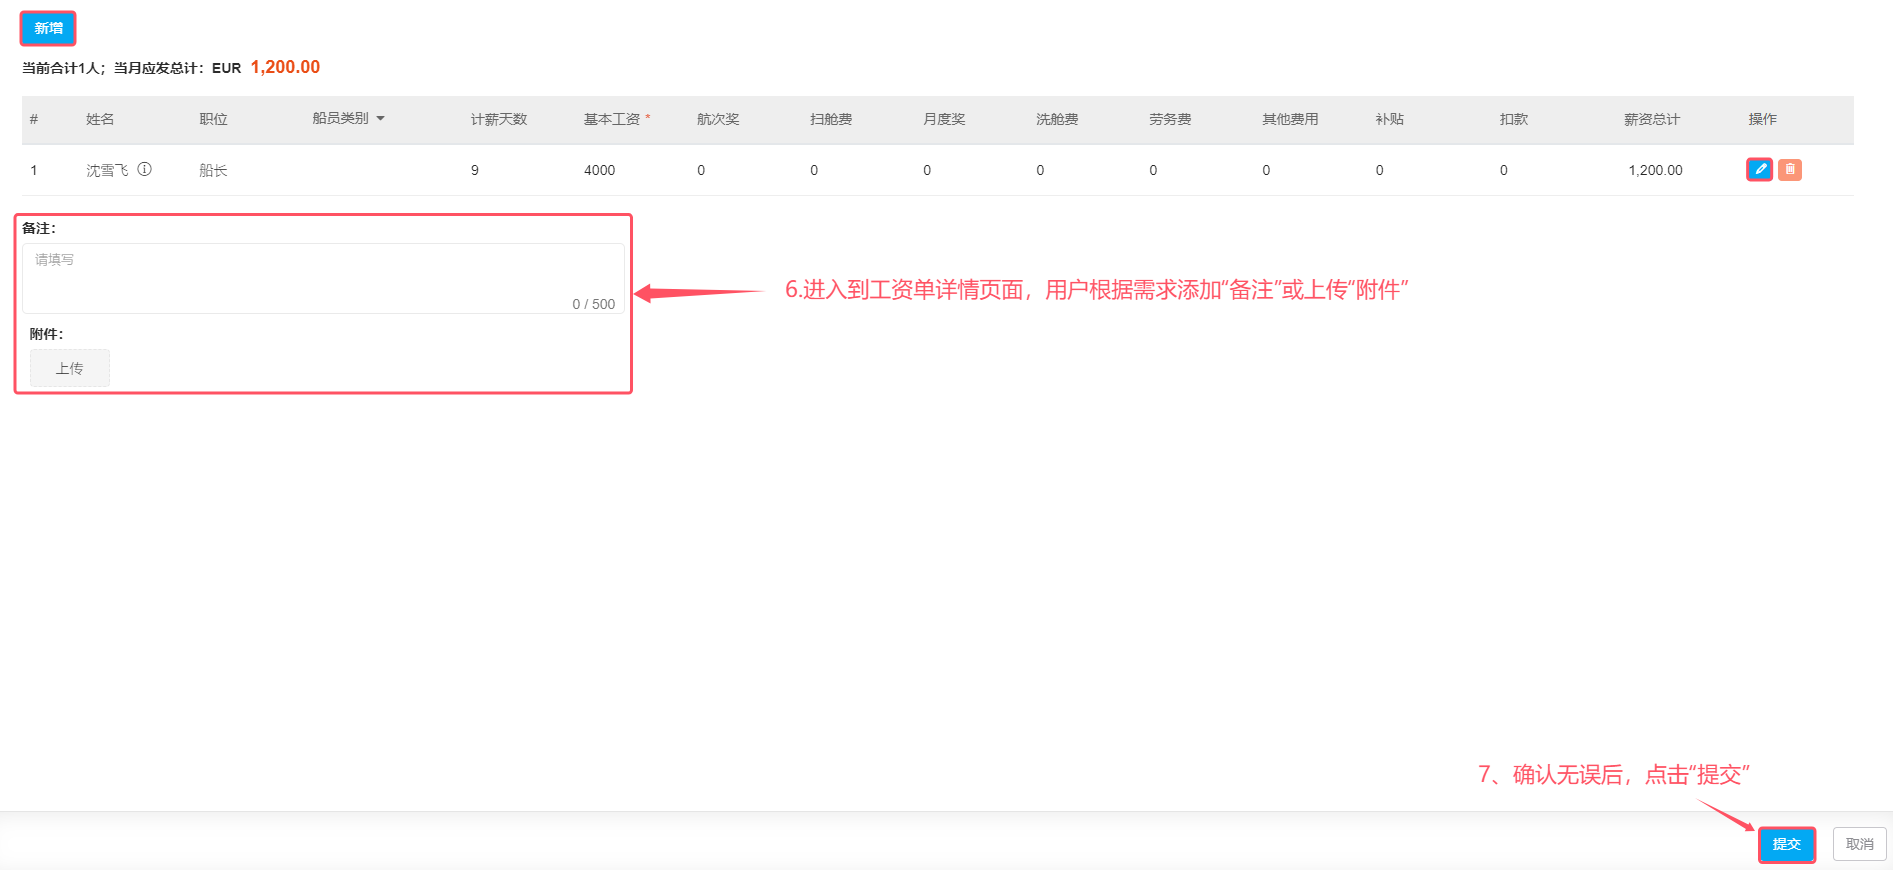Click the 航次奖 column header
The height and width of the screenshot is (870, 1893).
[x=718, y=119]
